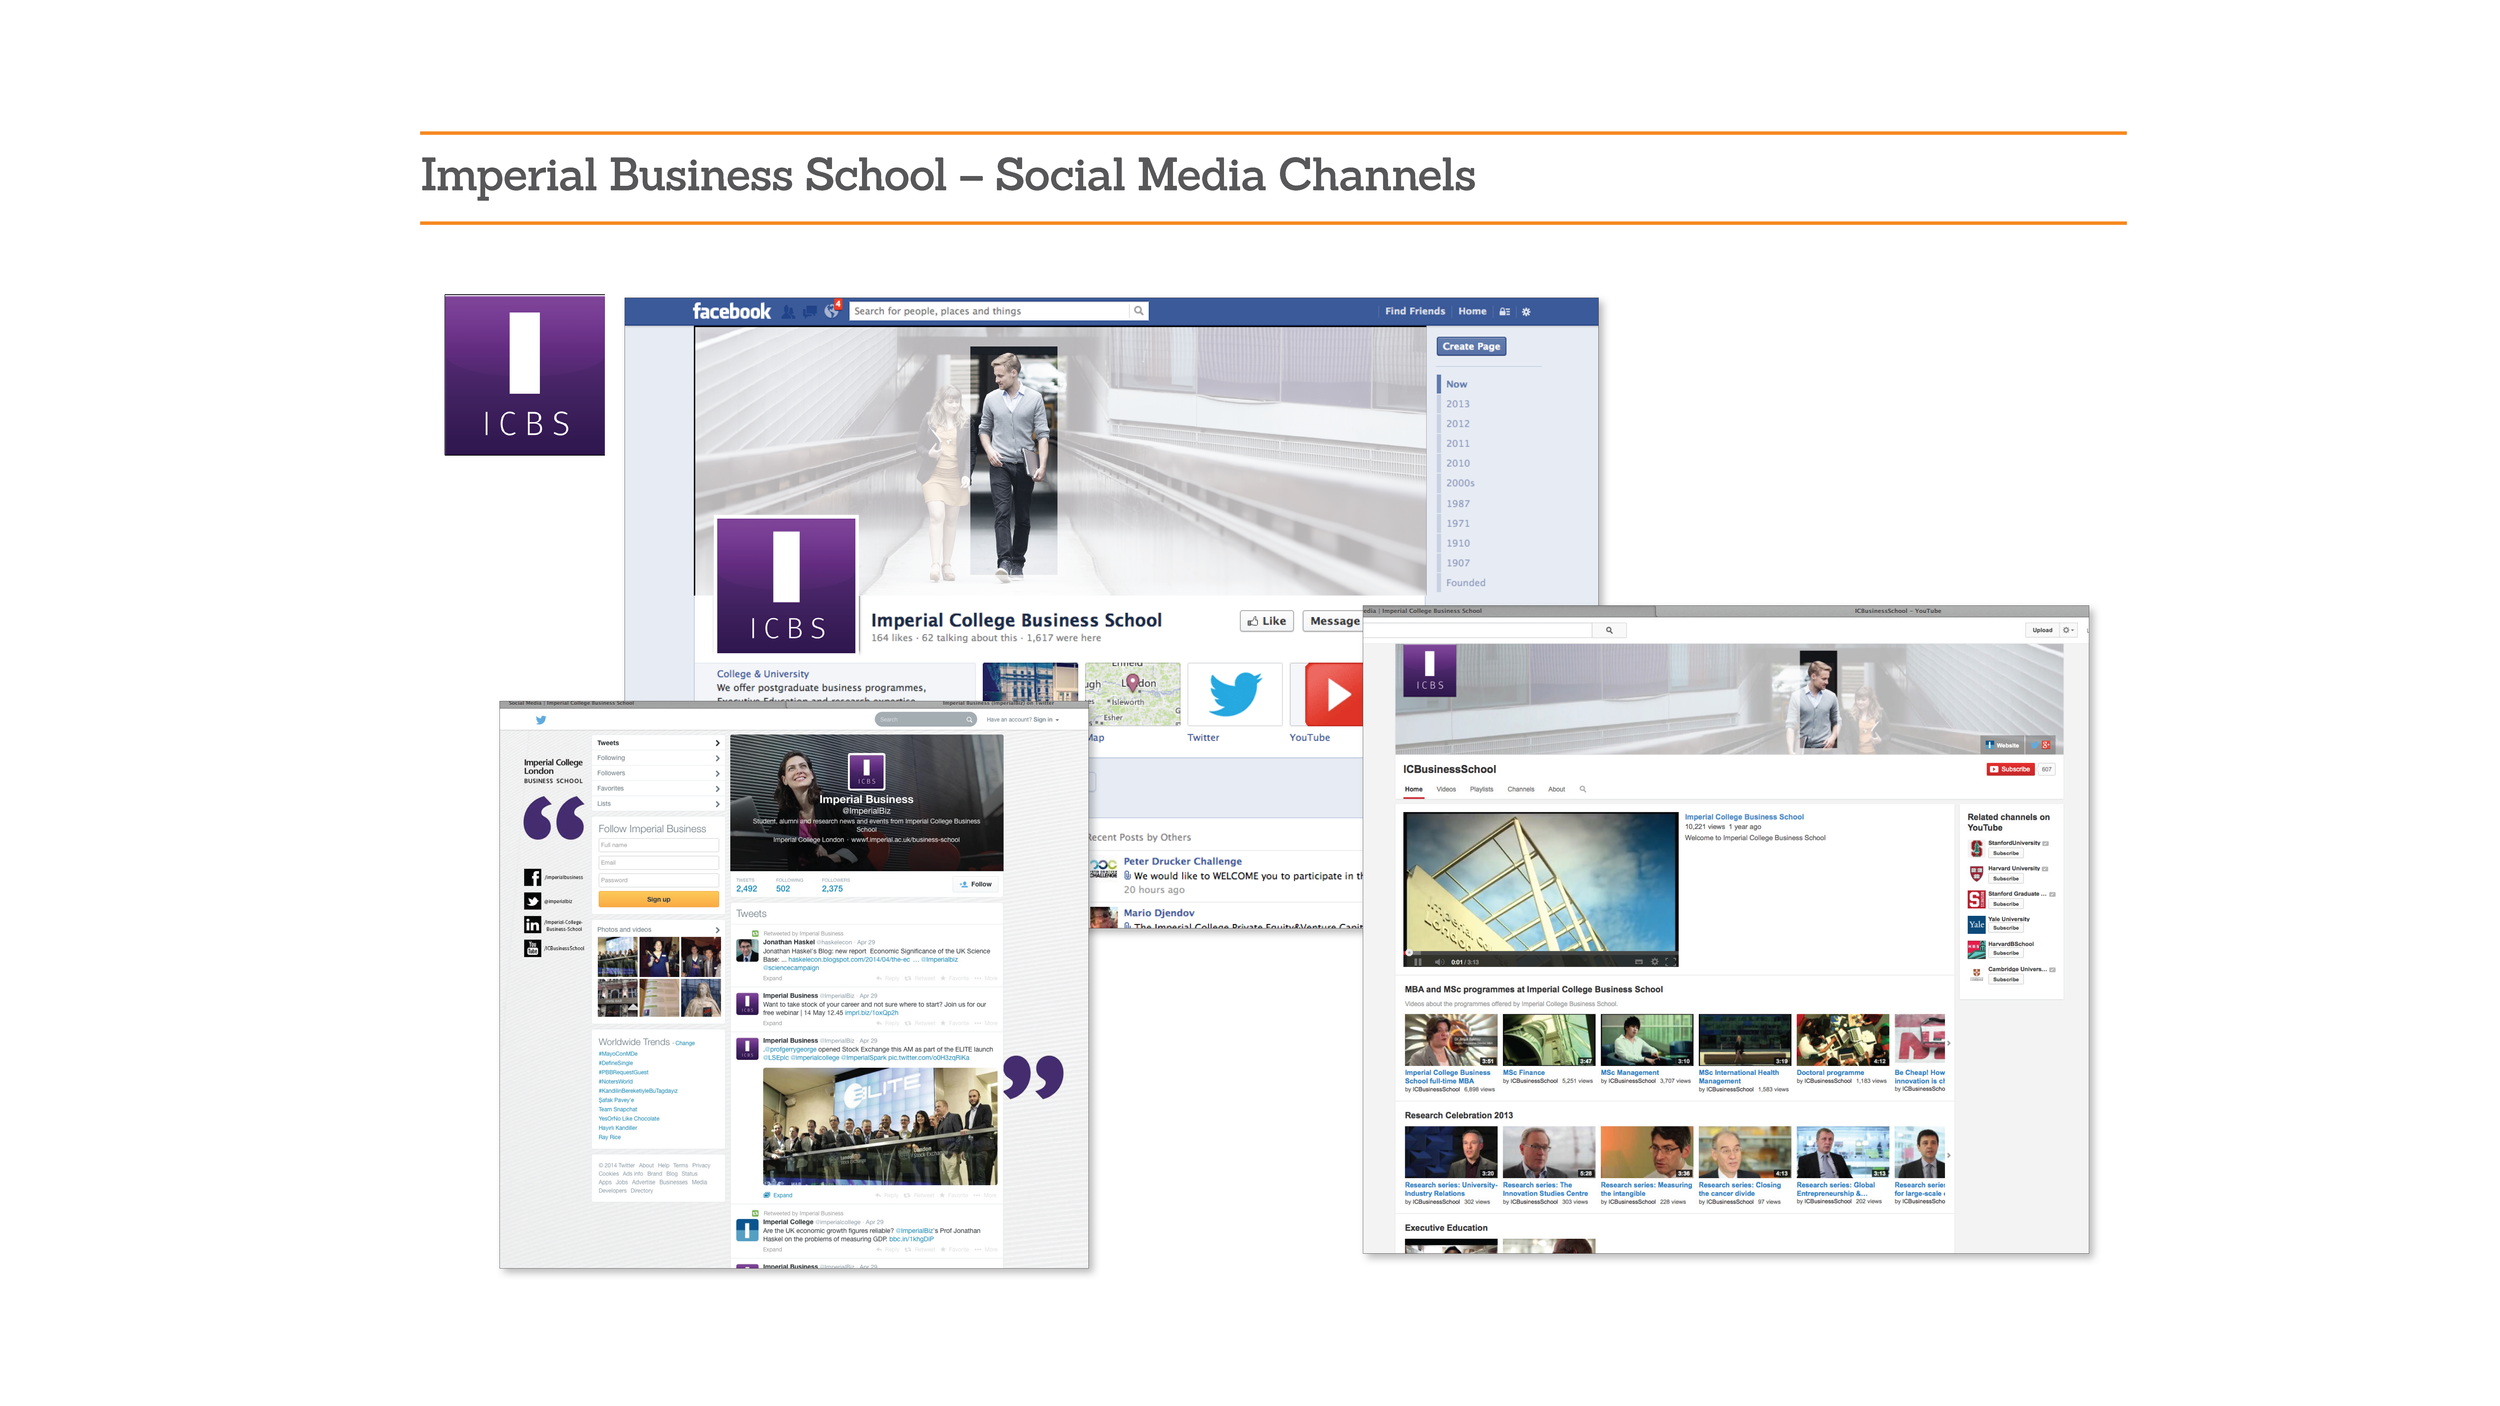
Task: Subscribe to the ICBusinessSchool YouTube channel
Action: tap(2010, 769)
